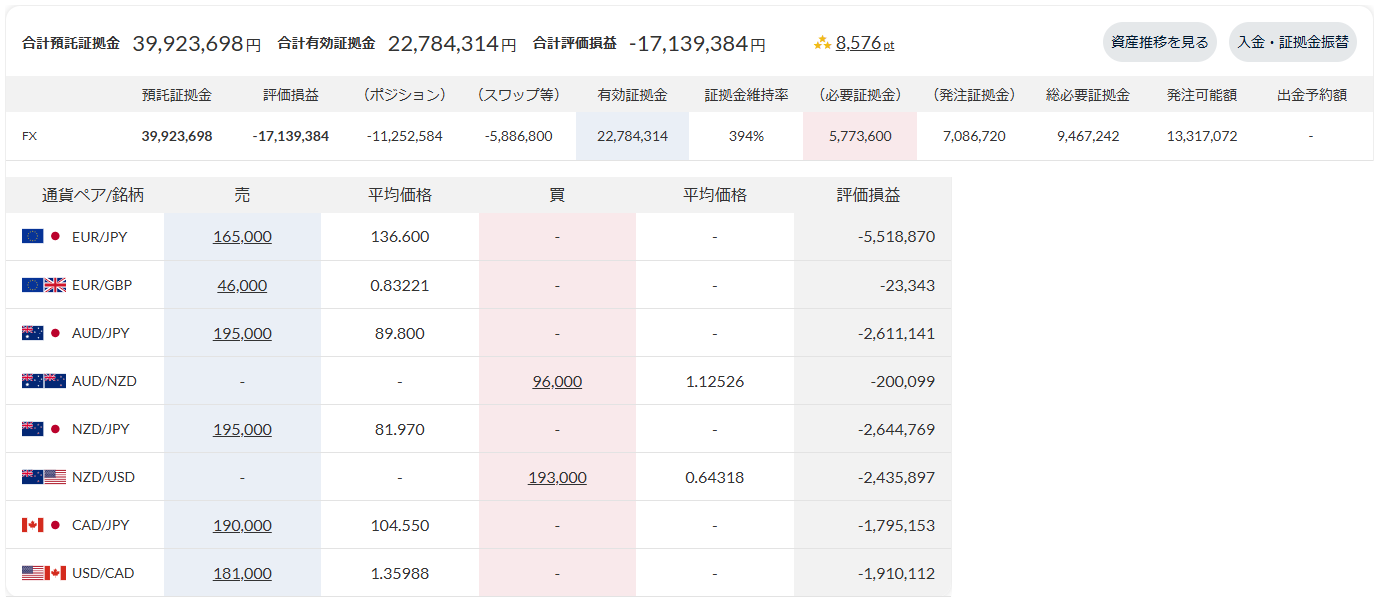Click the 評価損益 column header in positions table
The width and height of the screenshot is (1379, 602).
(x=868, y=195)
